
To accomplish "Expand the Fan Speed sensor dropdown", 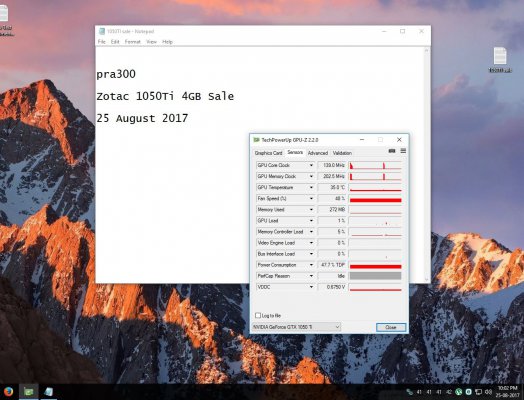I will 311,198.
